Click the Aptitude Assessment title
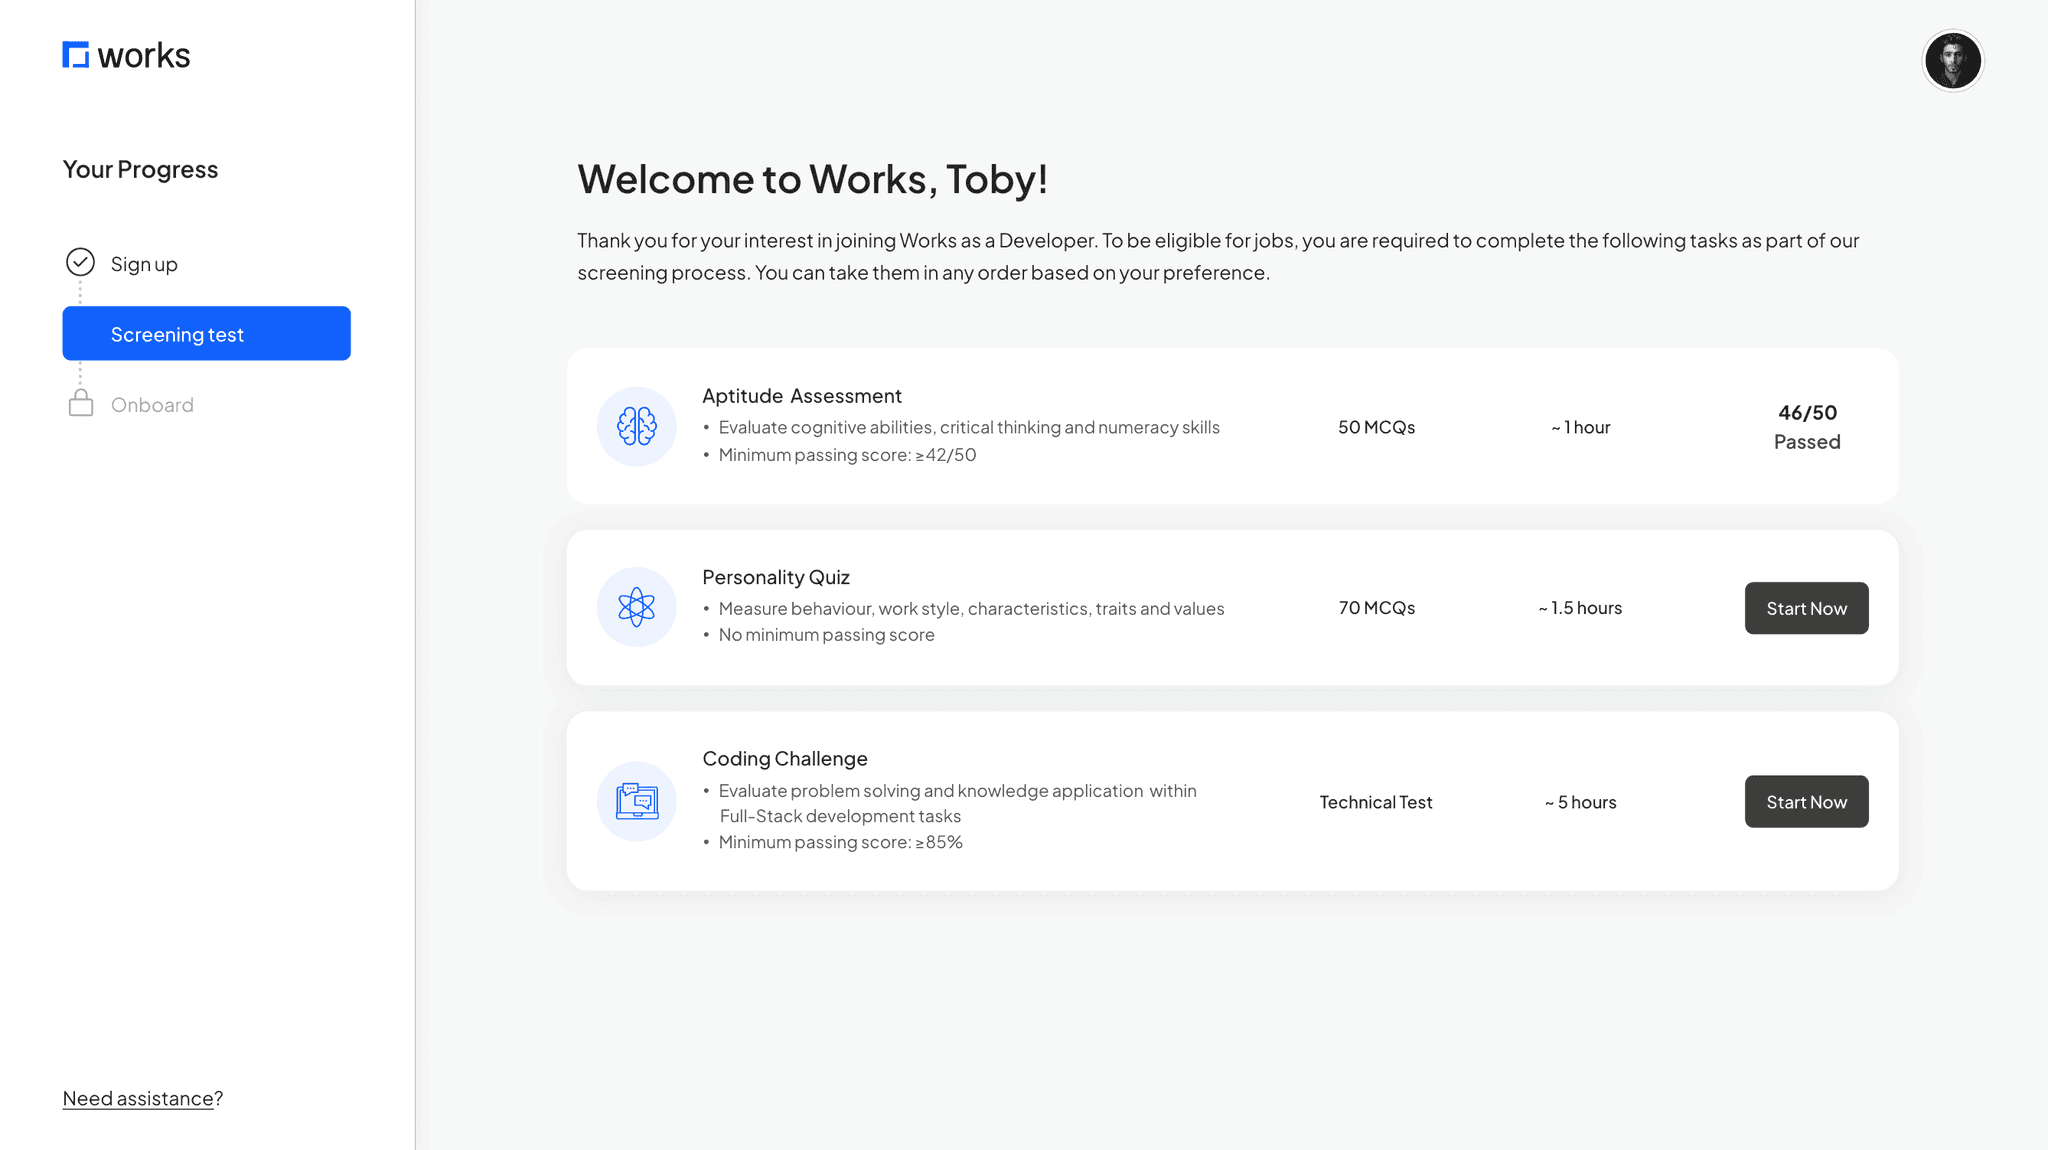The height and width of the screenshot is (1150, 2048). [x=801, y=396]
